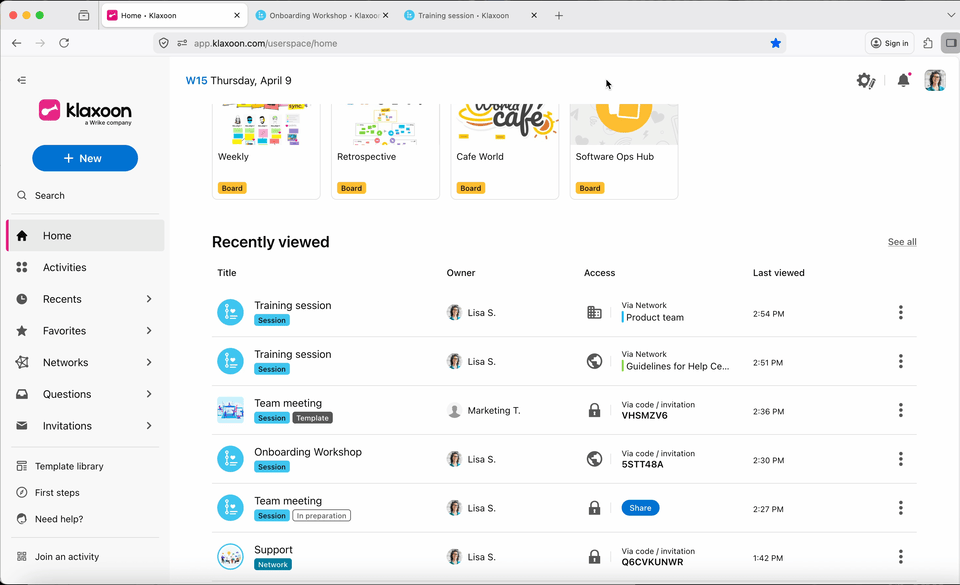
Task: Open the Weekly board card
Action: pos(266,151)
